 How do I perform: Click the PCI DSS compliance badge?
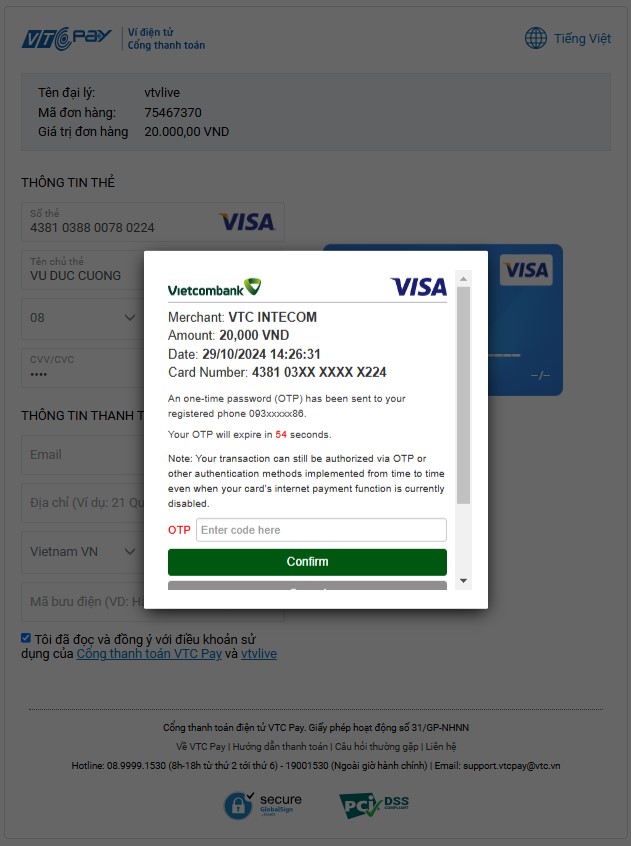pos(374,805)
